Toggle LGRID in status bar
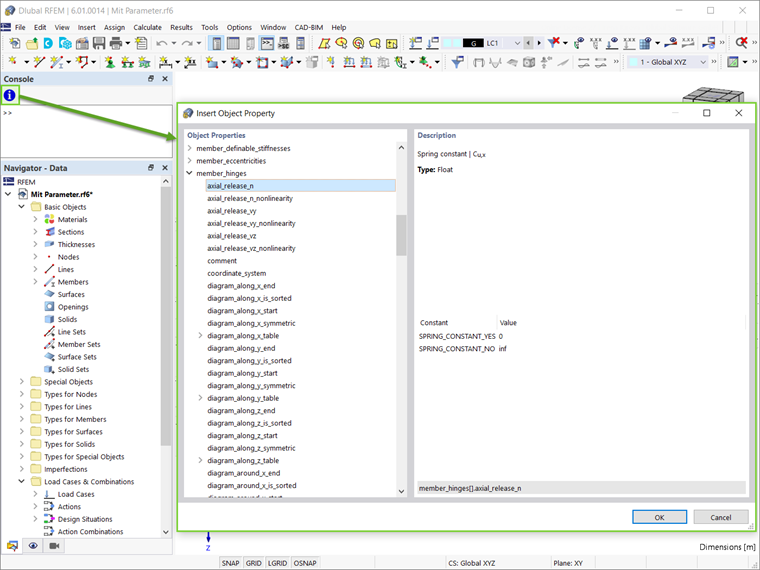 [x=277, y=563]
